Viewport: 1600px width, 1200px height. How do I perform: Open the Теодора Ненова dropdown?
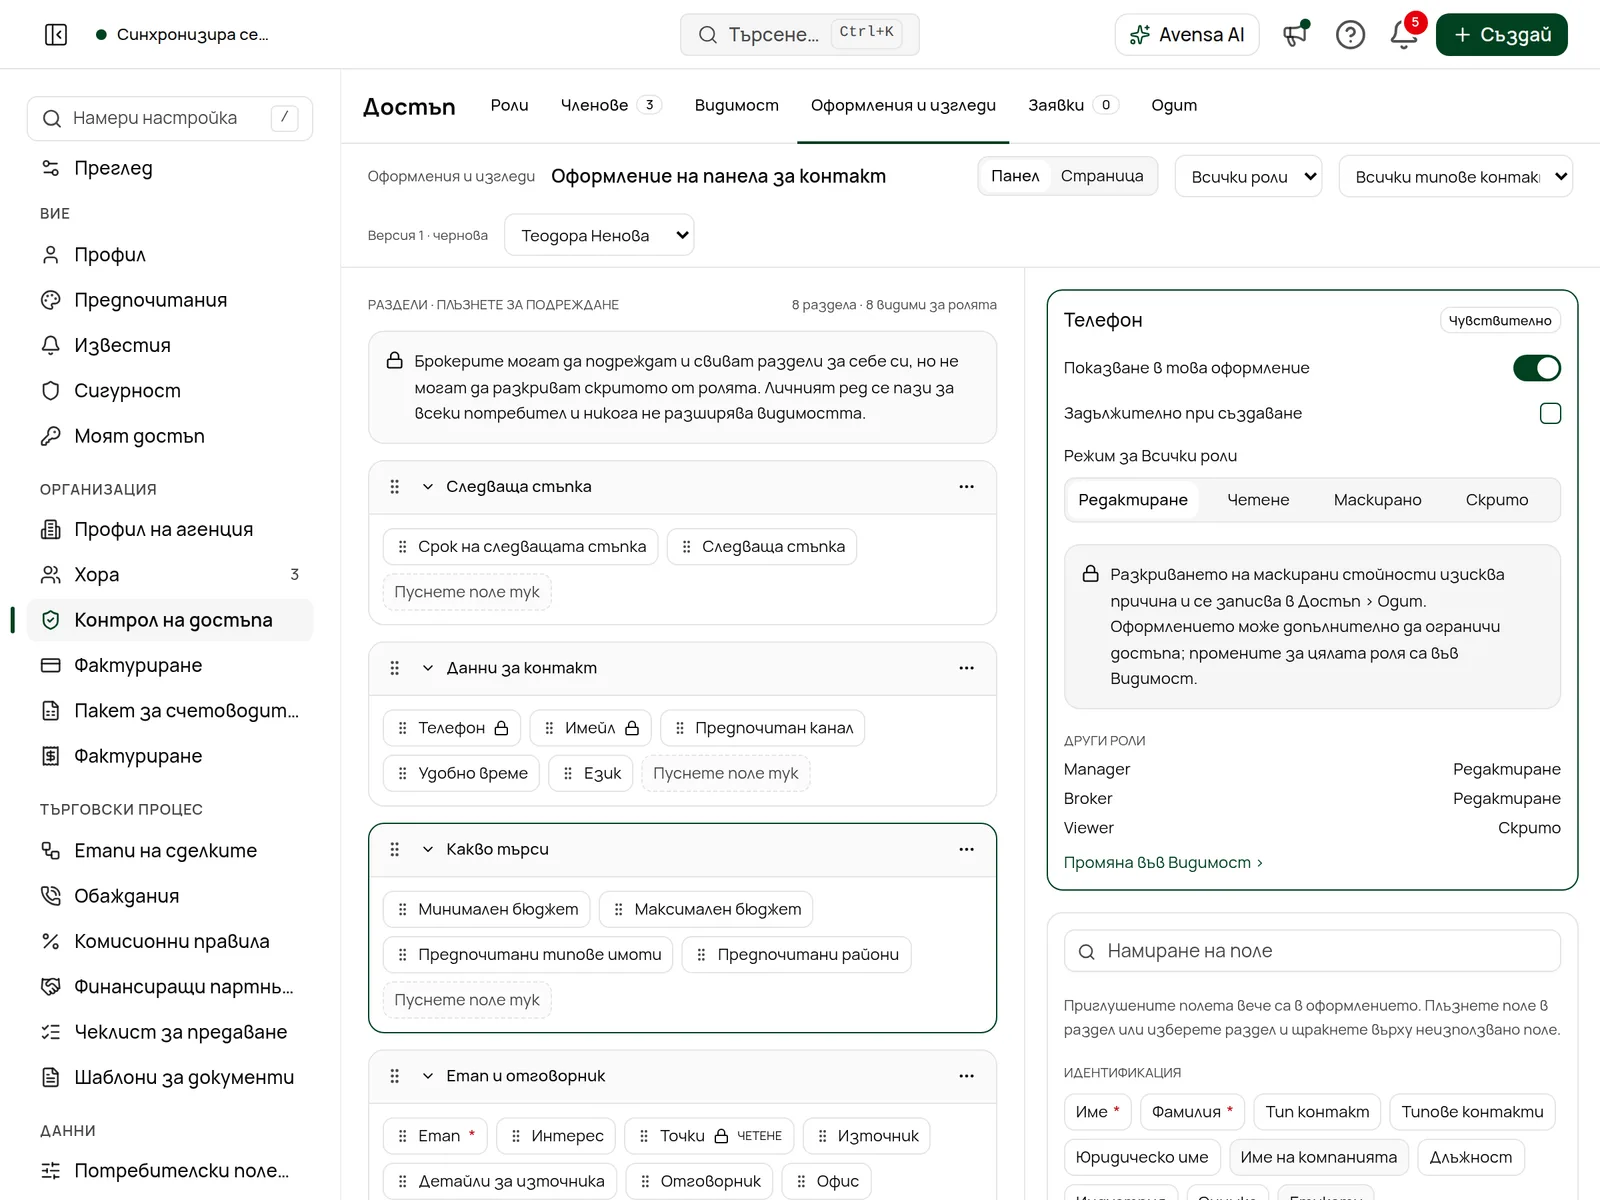[599, 236]
